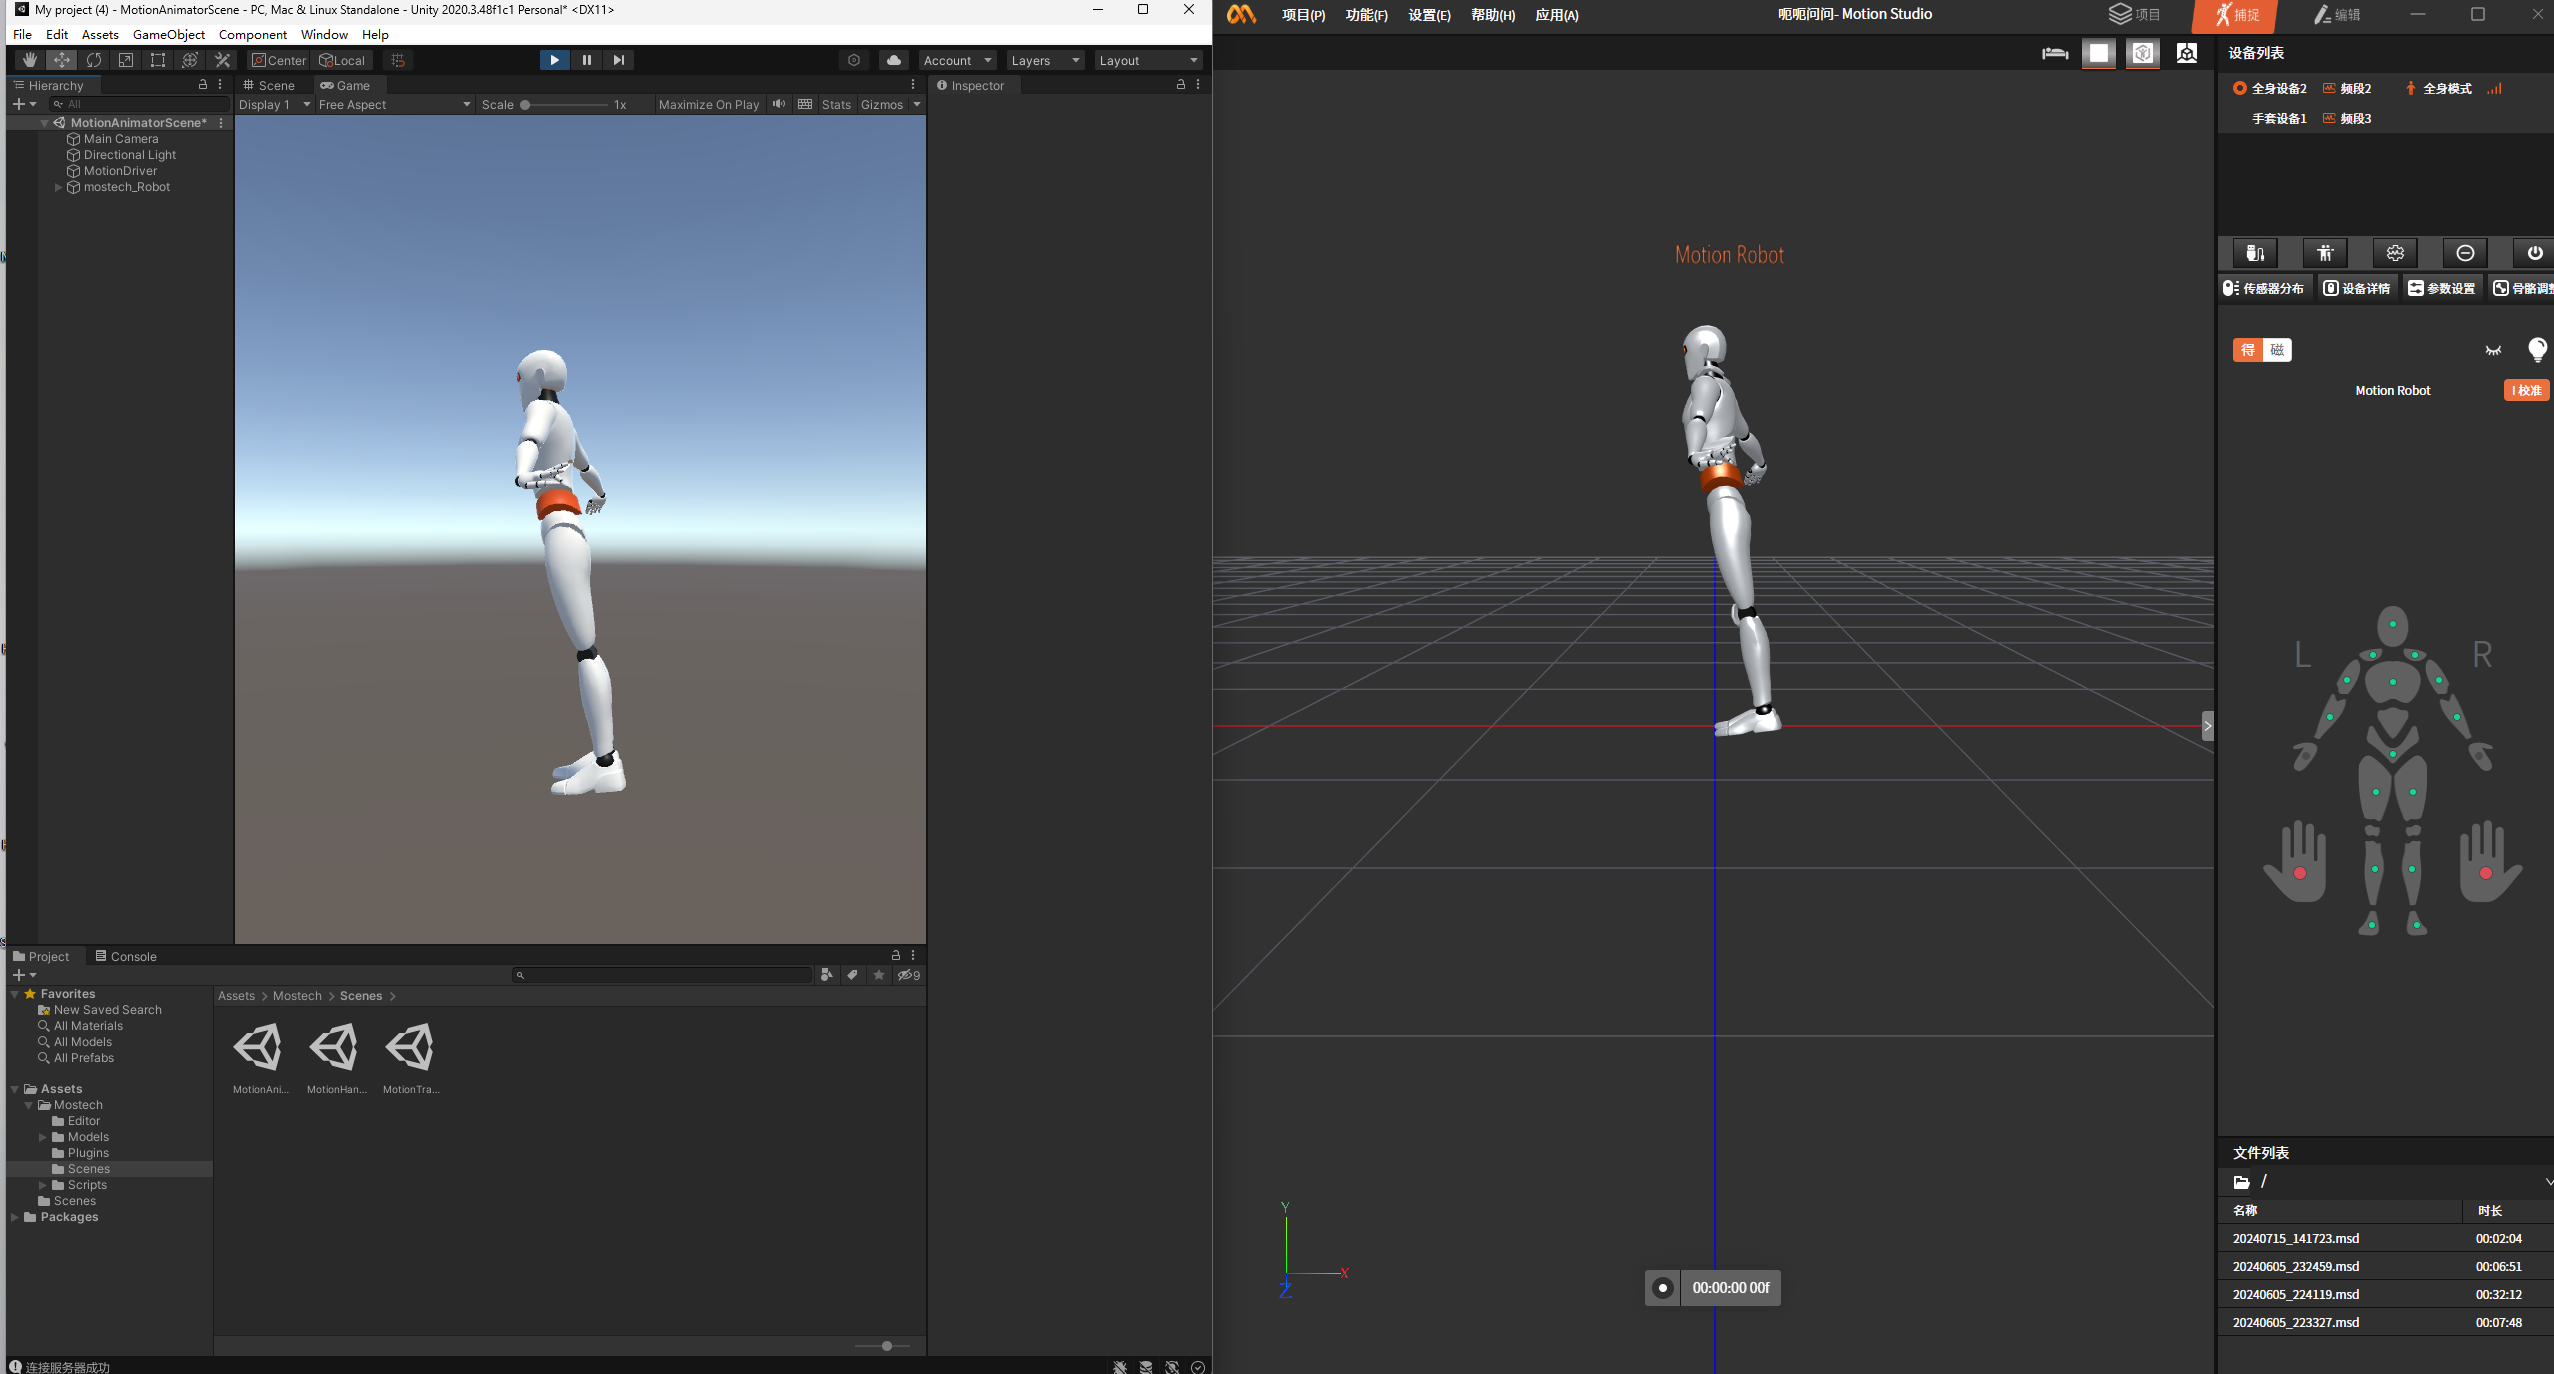Select the 全身设备2 radio button
The height and width of the screenshot is (1374, 2554).
point(2240,89)
